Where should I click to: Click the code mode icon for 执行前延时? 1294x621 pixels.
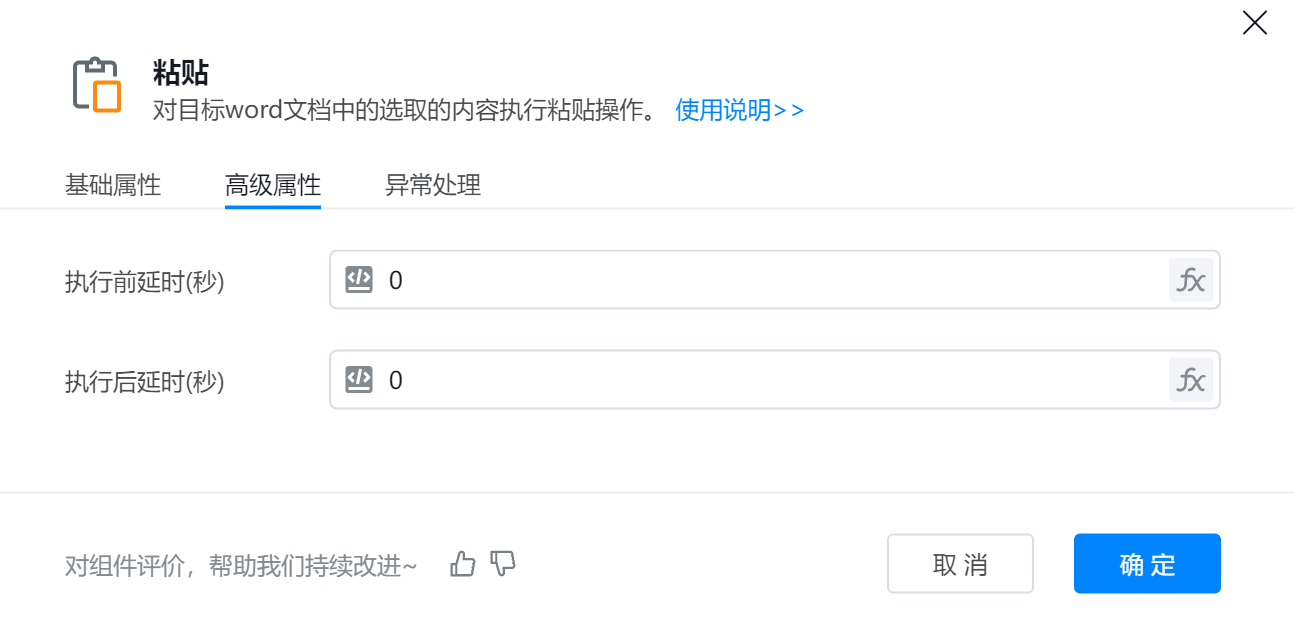[x=359, y=280]
